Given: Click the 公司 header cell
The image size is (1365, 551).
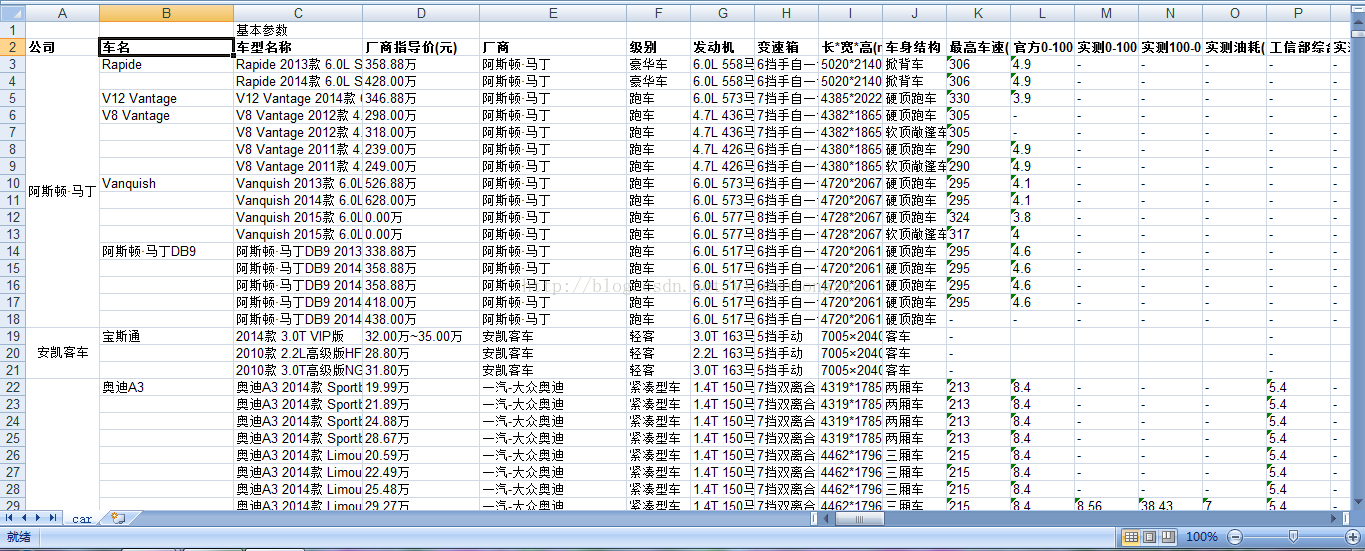Looking at the screenshot, I should pos(62,47).
